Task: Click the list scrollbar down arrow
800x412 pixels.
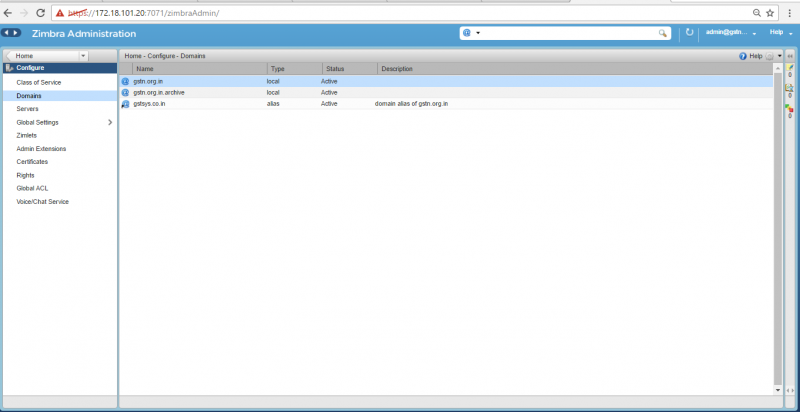Action: point(778,390)
